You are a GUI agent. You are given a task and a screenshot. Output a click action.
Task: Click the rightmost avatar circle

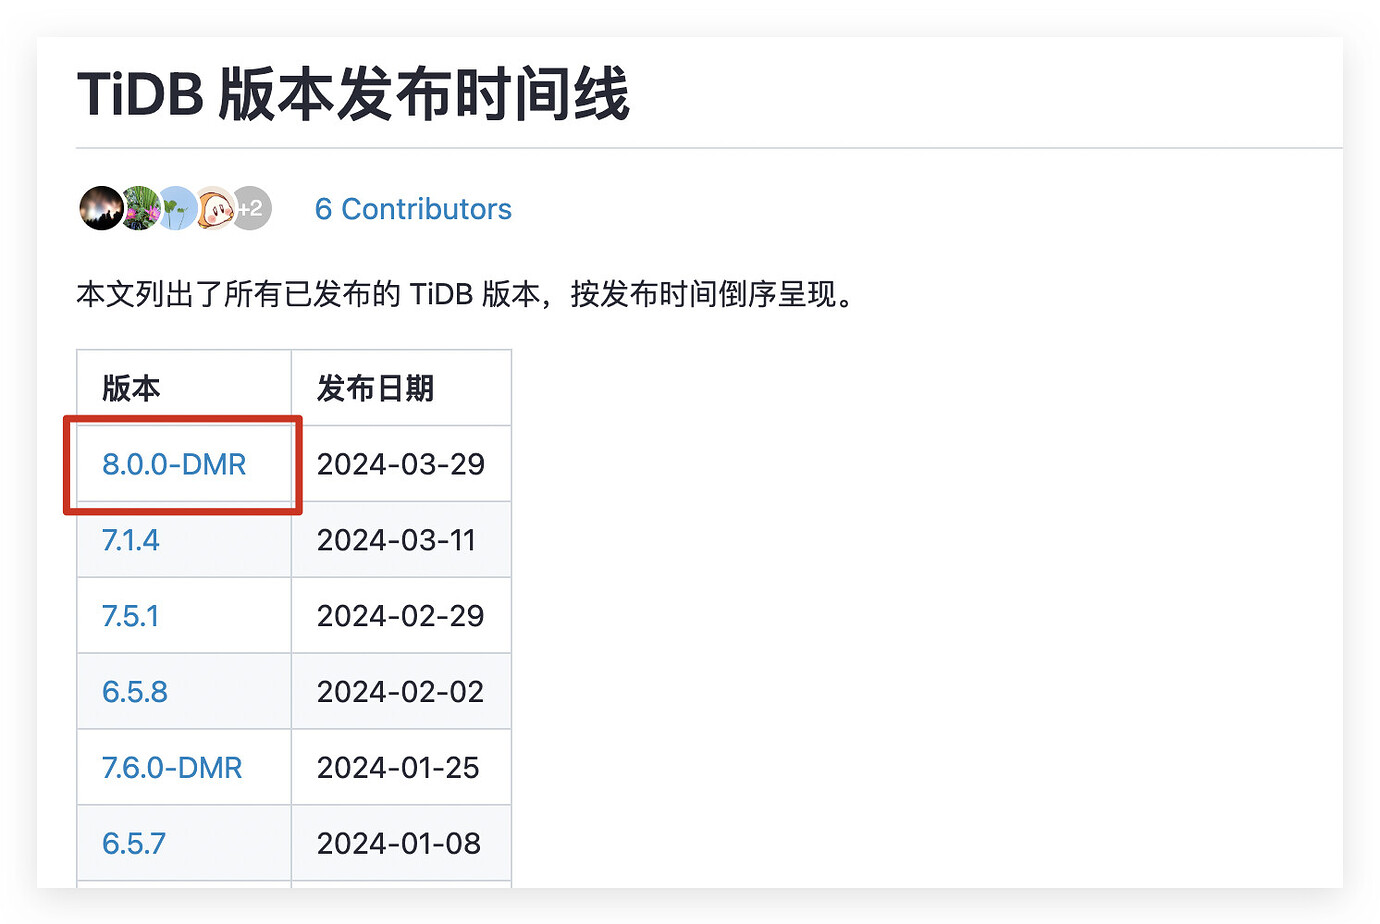point(250,208)
